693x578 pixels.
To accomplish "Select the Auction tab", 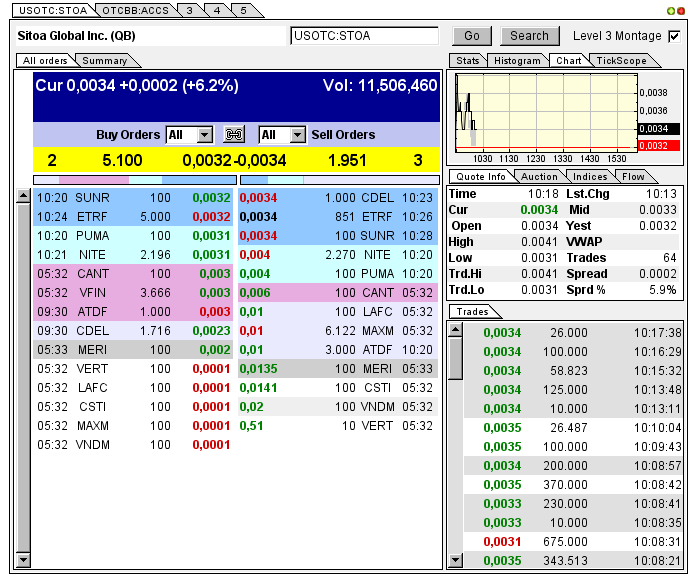I will 539,176.
